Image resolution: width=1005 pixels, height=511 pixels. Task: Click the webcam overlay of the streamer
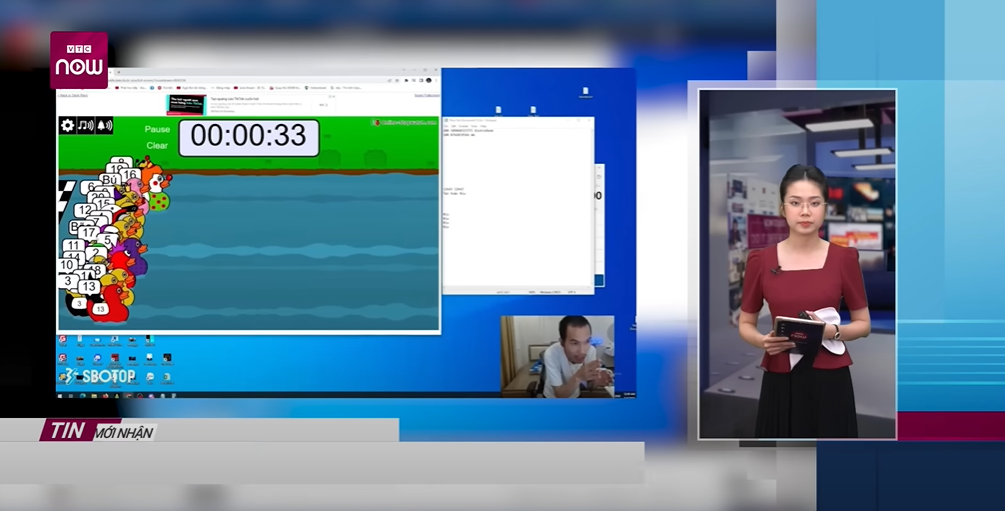557,356
